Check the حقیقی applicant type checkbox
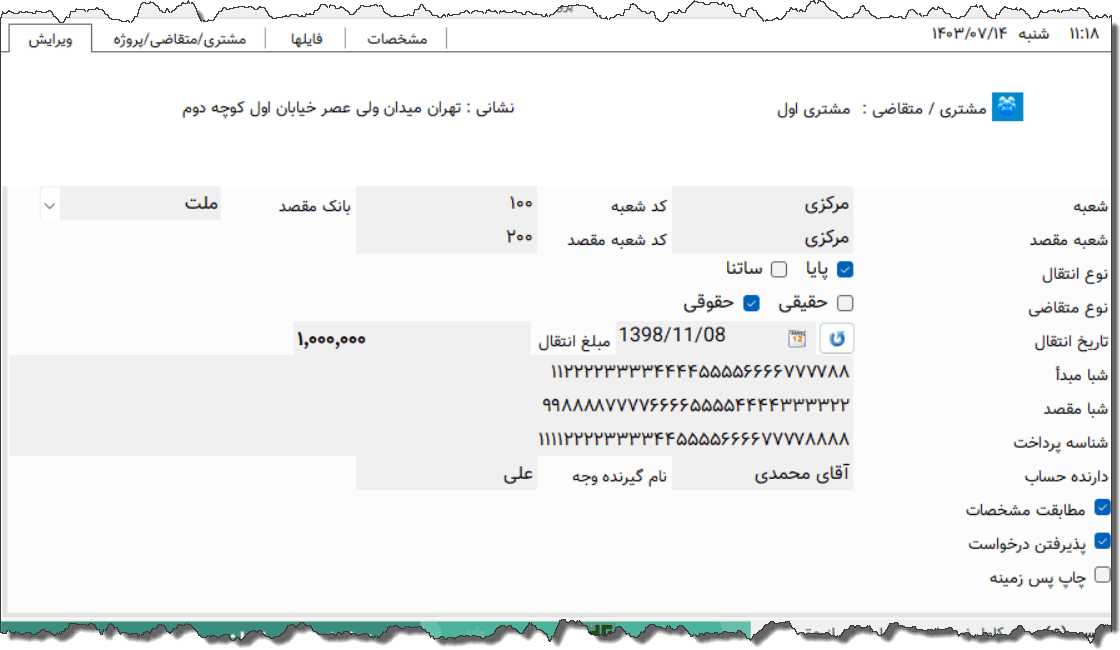1120x650 pixels. tap(844, 302)
